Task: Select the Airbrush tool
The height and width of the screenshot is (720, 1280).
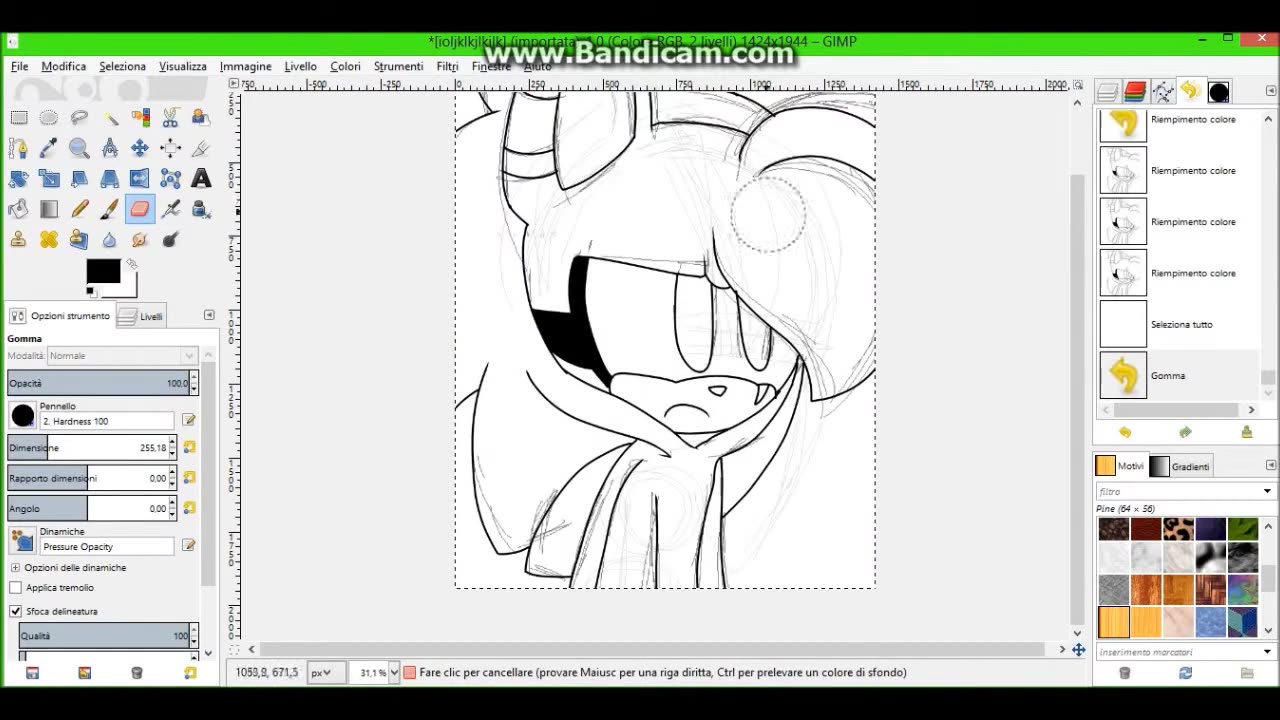Action: pyautogui.click(x=170, y=209)
